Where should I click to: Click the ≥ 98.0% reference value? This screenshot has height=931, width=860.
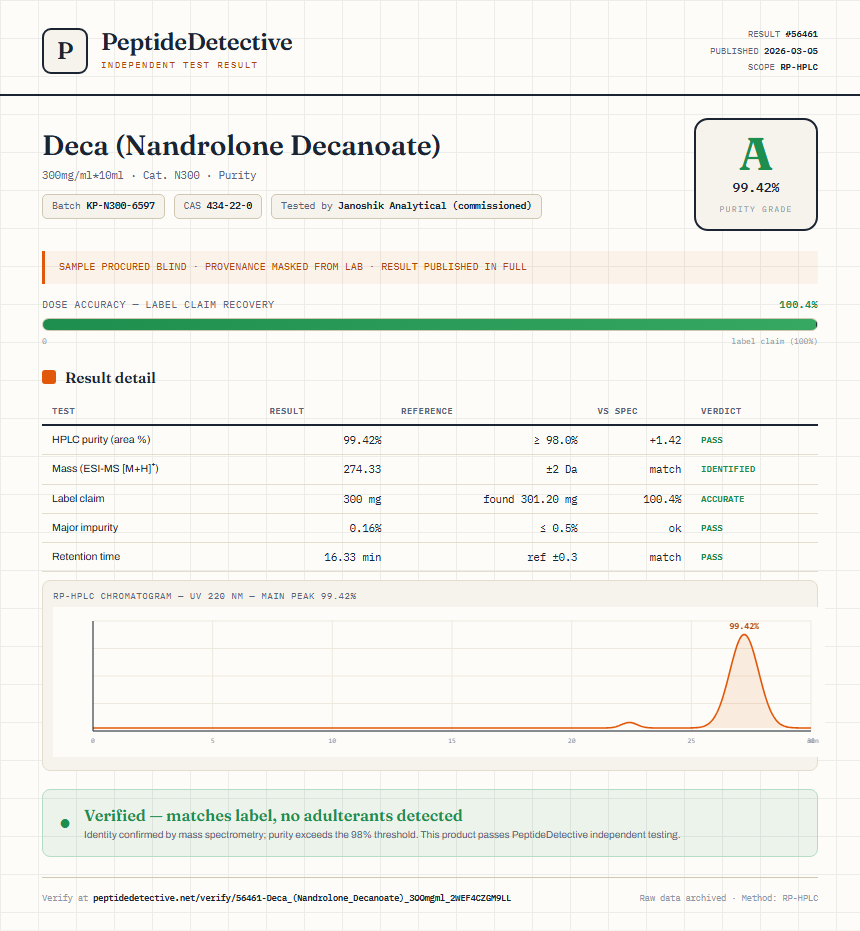pyautogui.click(x=555, y=440)
